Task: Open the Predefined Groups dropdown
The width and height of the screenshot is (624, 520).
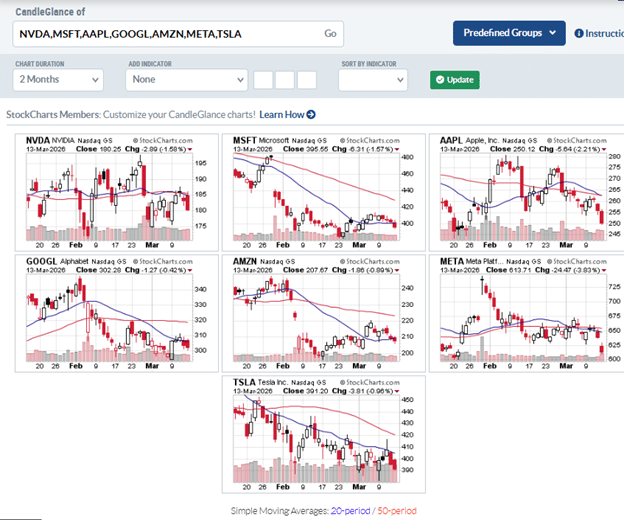Action: point(508,33)
